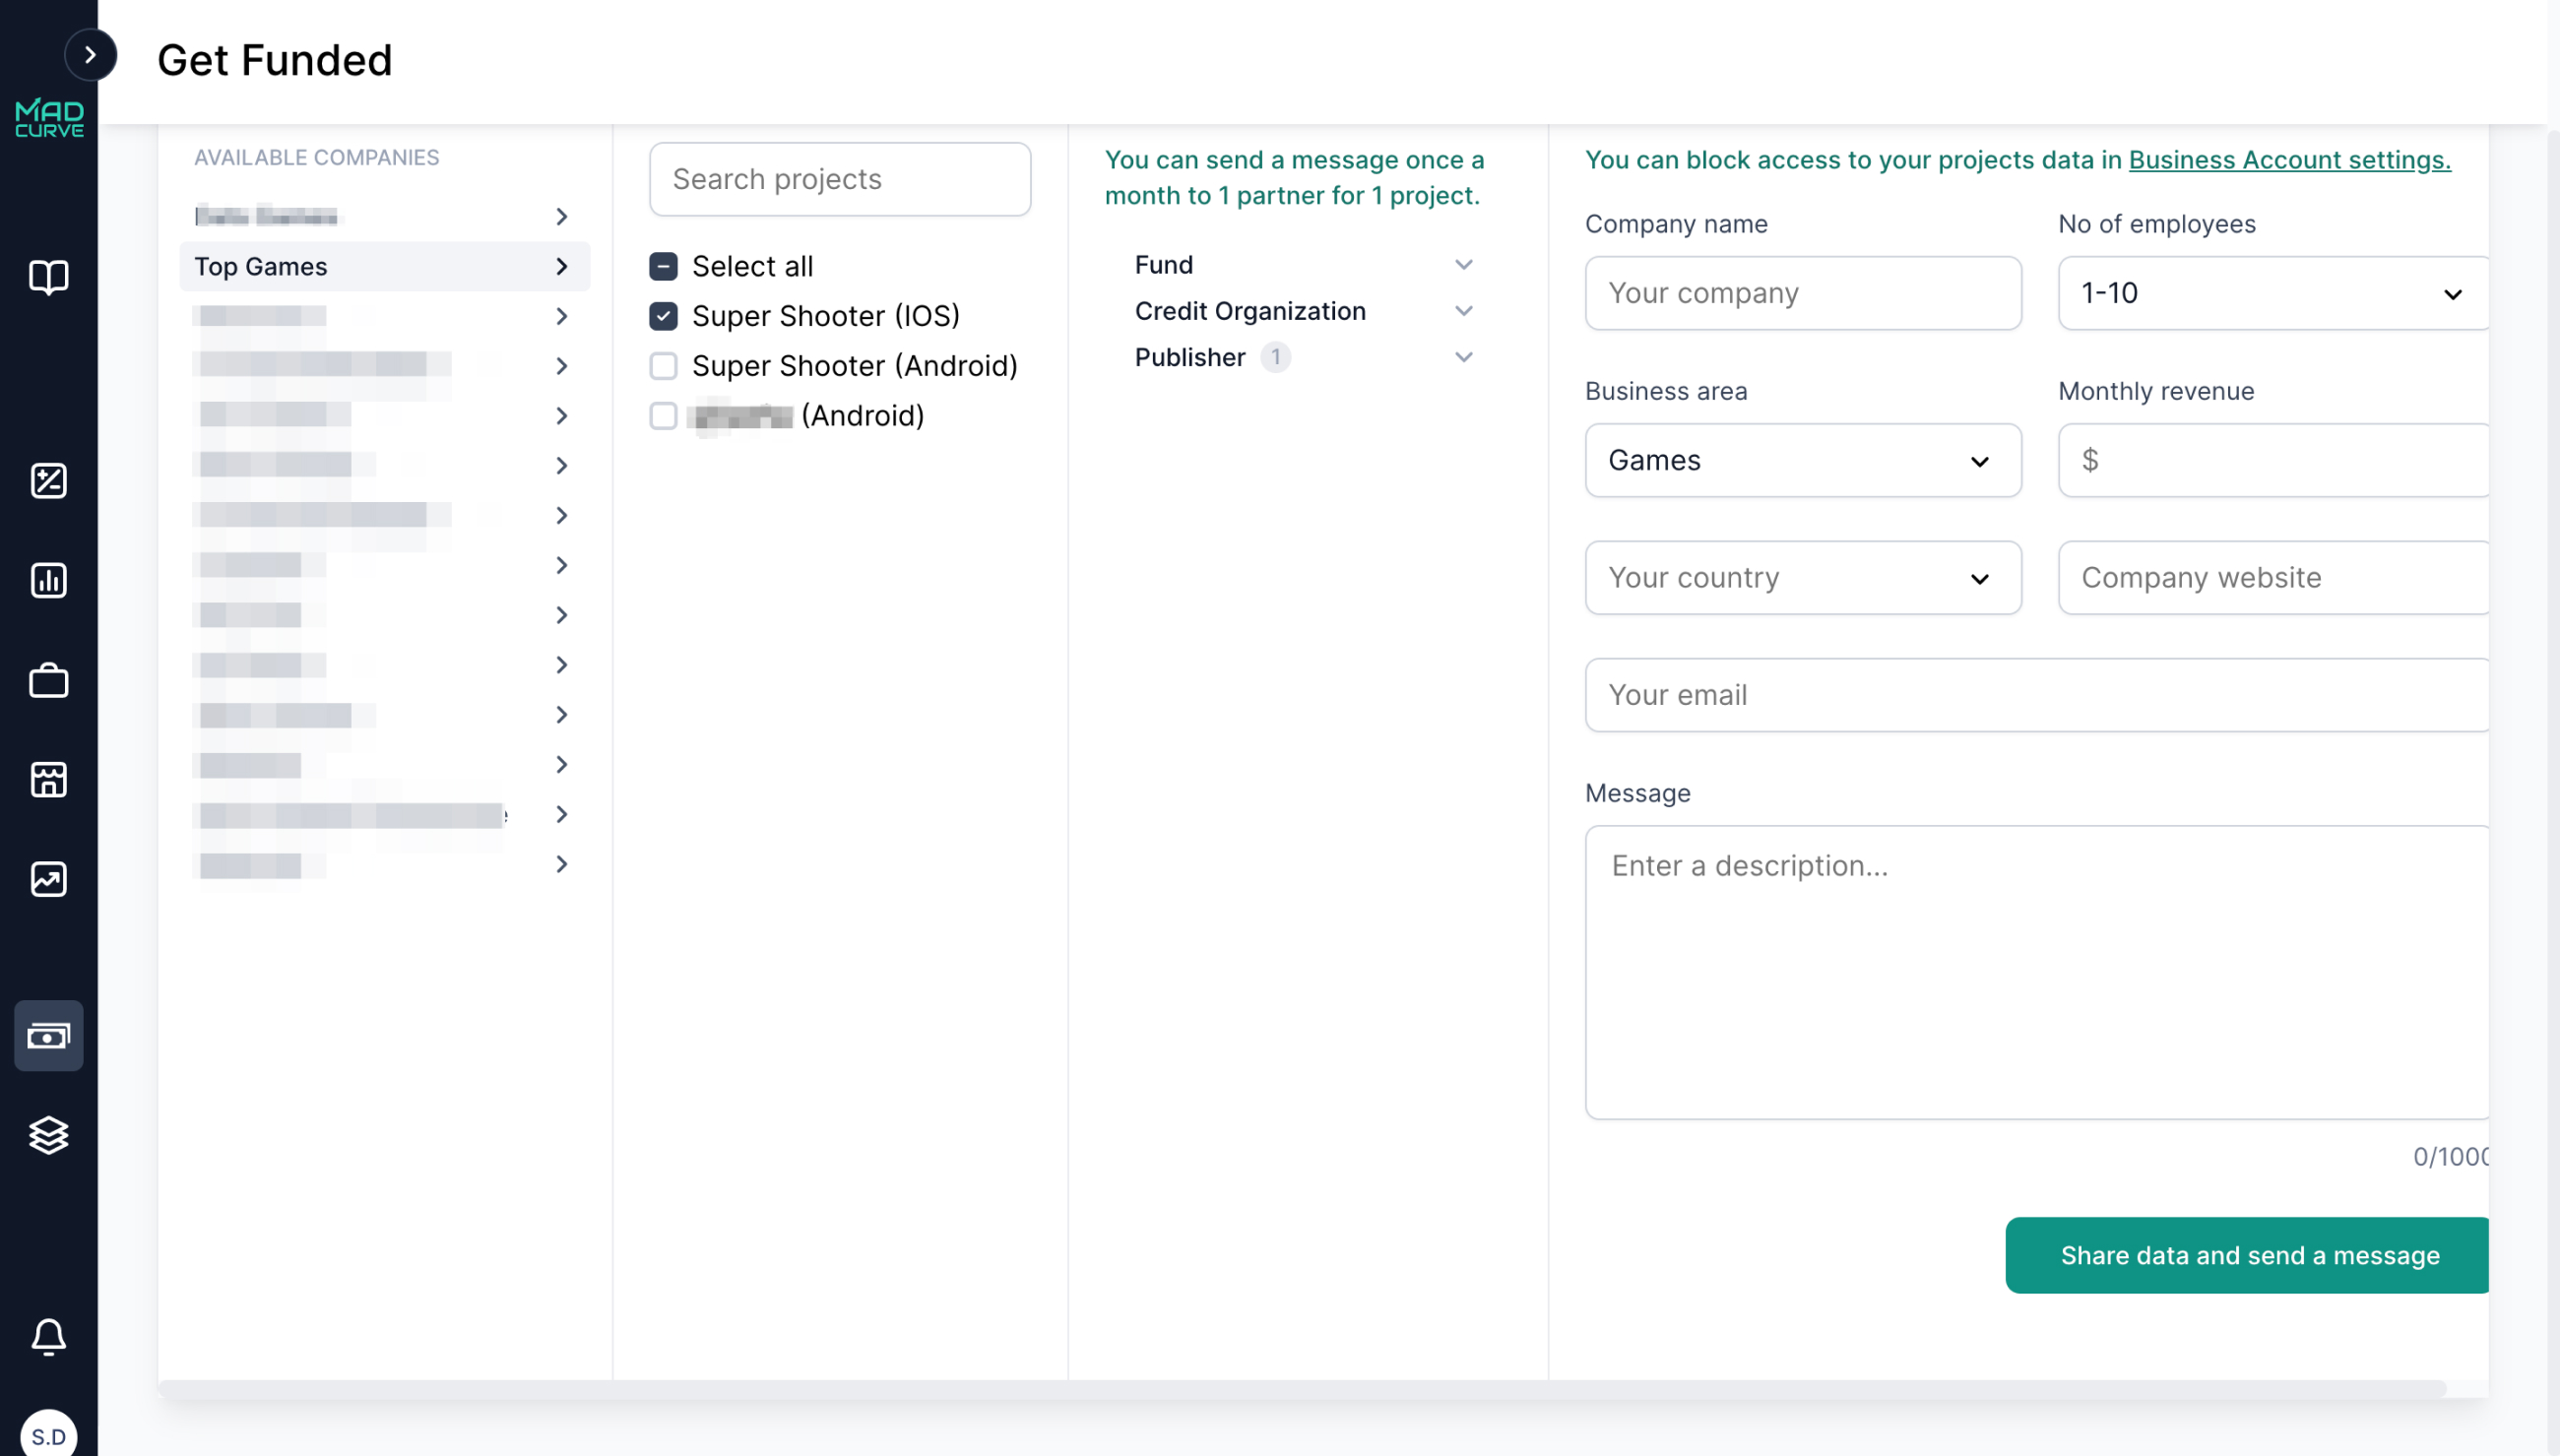Image resolution: width=2560 pixels, height=1456 pixels.
Task: Select the layers stack icon in sidebar
Action: pos(48,1135)
